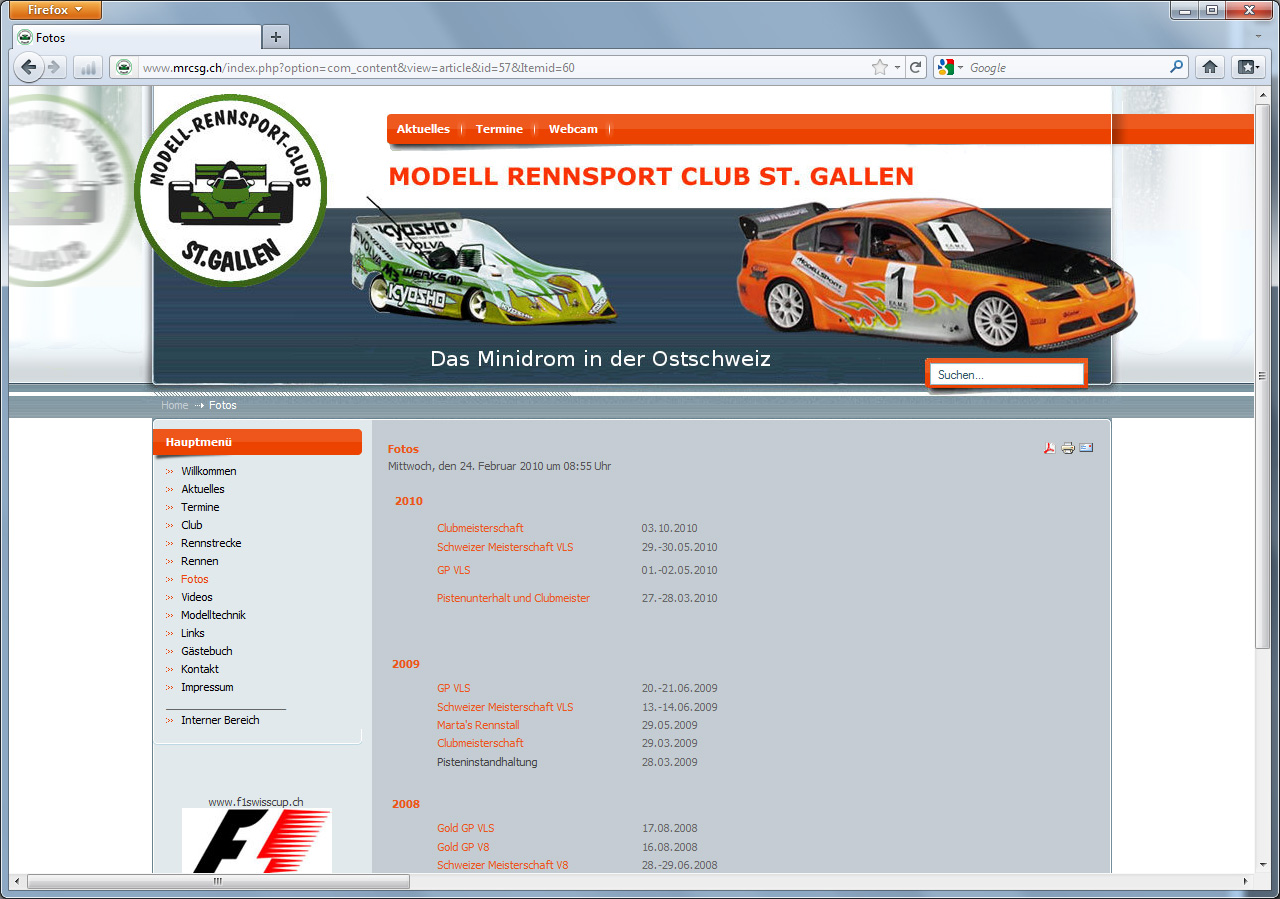Open the new tab plus button

(275, 37)
